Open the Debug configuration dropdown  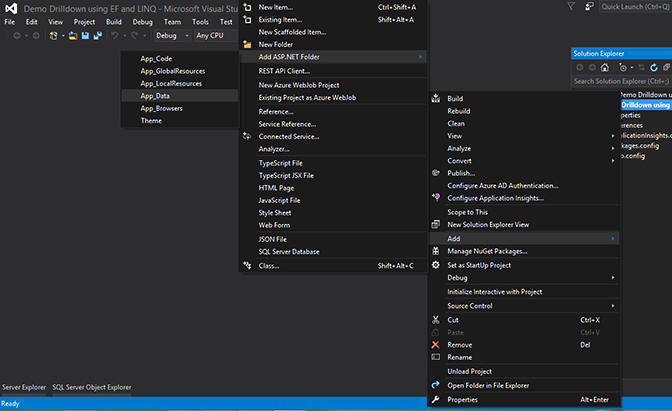(x=170, y=36)
